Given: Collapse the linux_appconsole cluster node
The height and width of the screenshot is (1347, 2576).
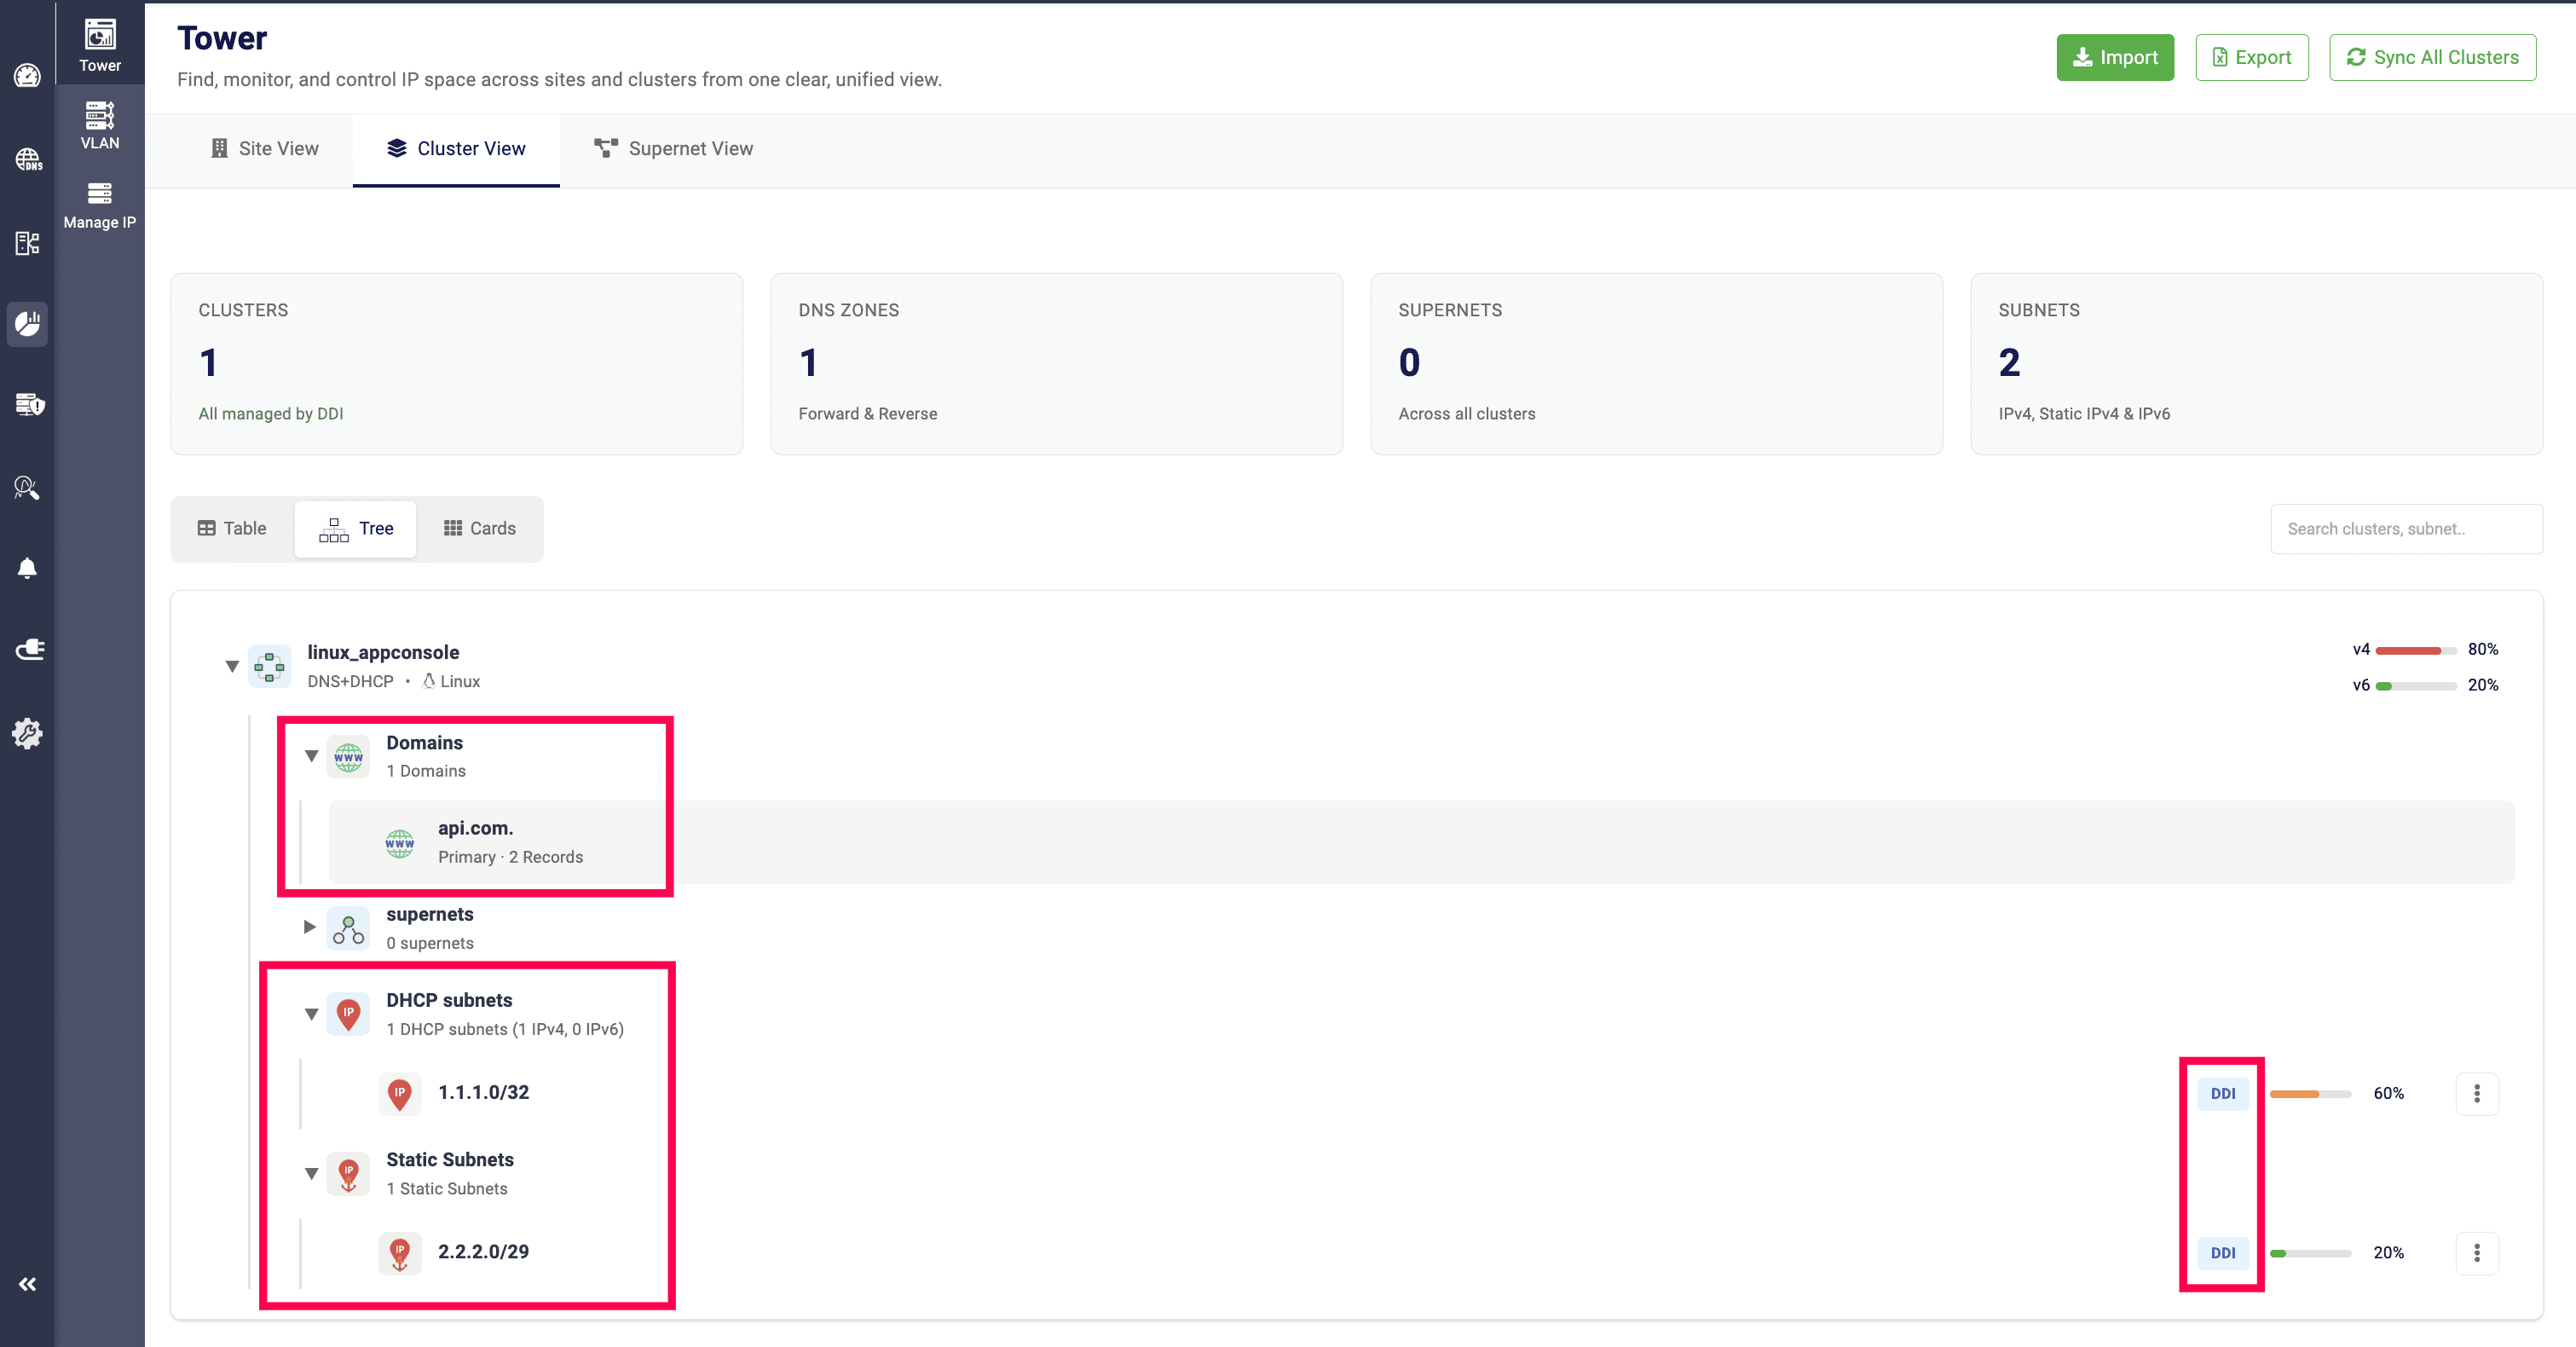Looking at the screenshot, I should tap(232, 666).
